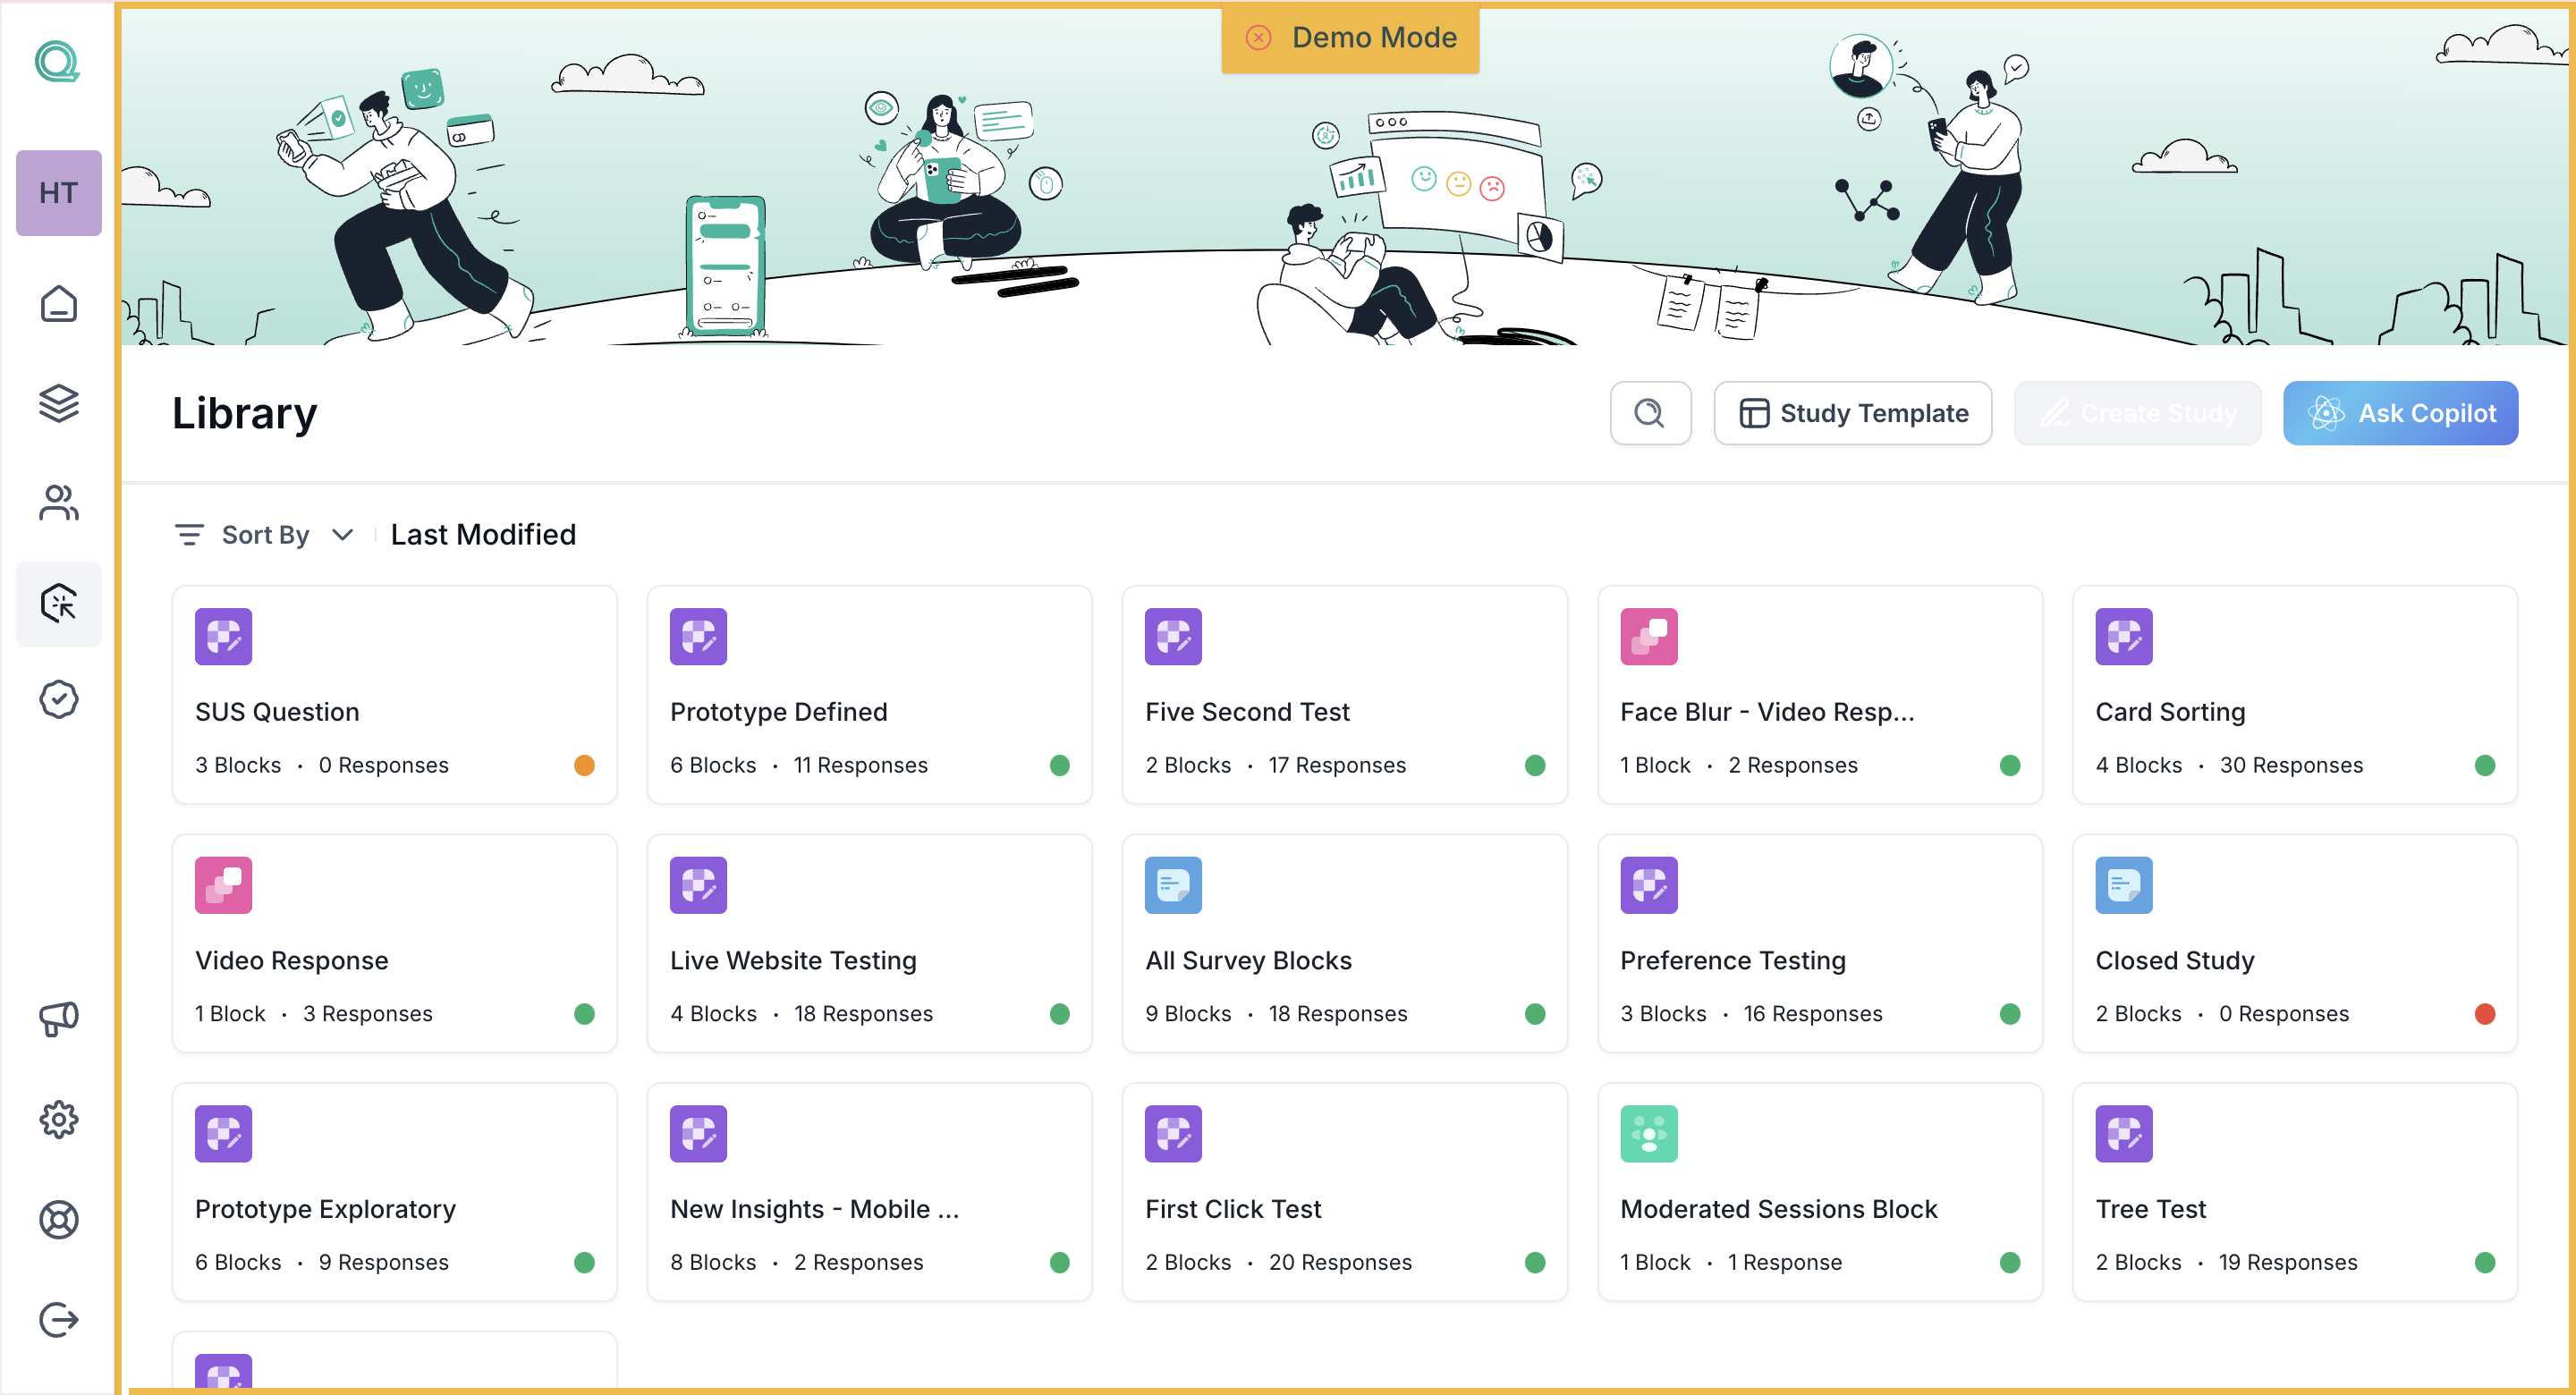Click the red status dot on Closed Study
Image resolution: width=2576 pixels, height=1395 pixels.
[x=2484, y=1014]
